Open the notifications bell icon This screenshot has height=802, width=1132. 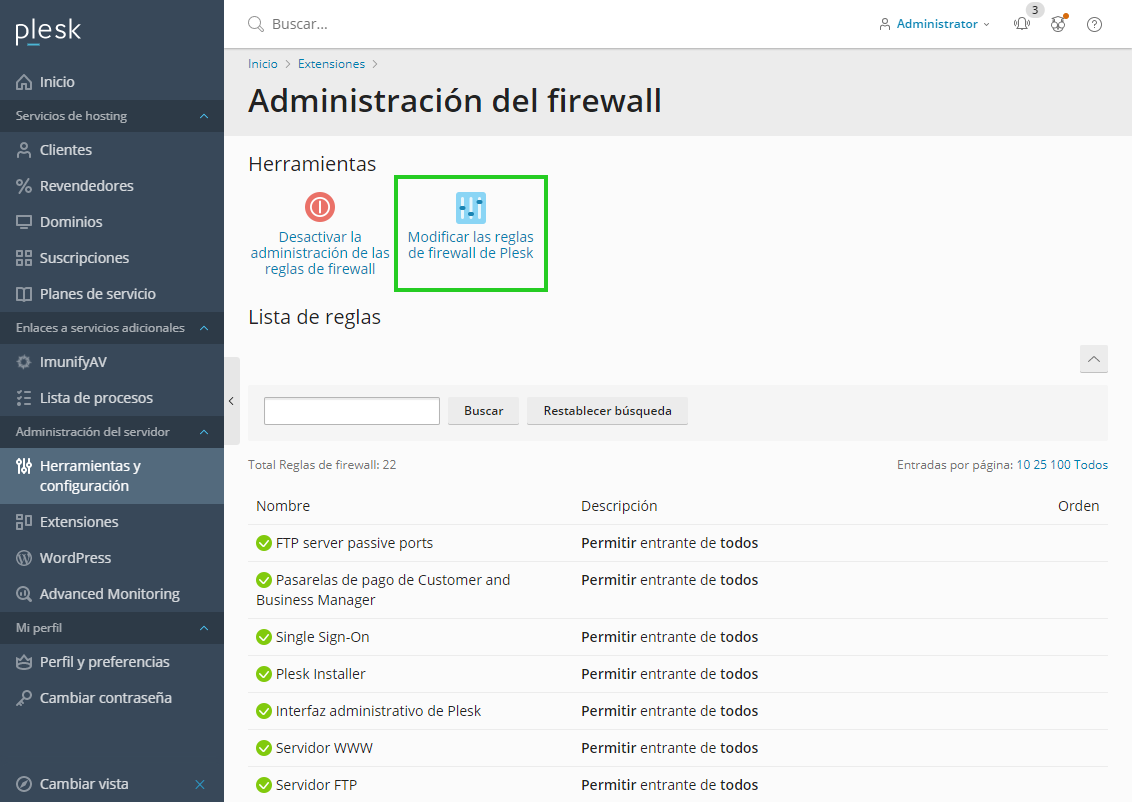[1022, 25]
